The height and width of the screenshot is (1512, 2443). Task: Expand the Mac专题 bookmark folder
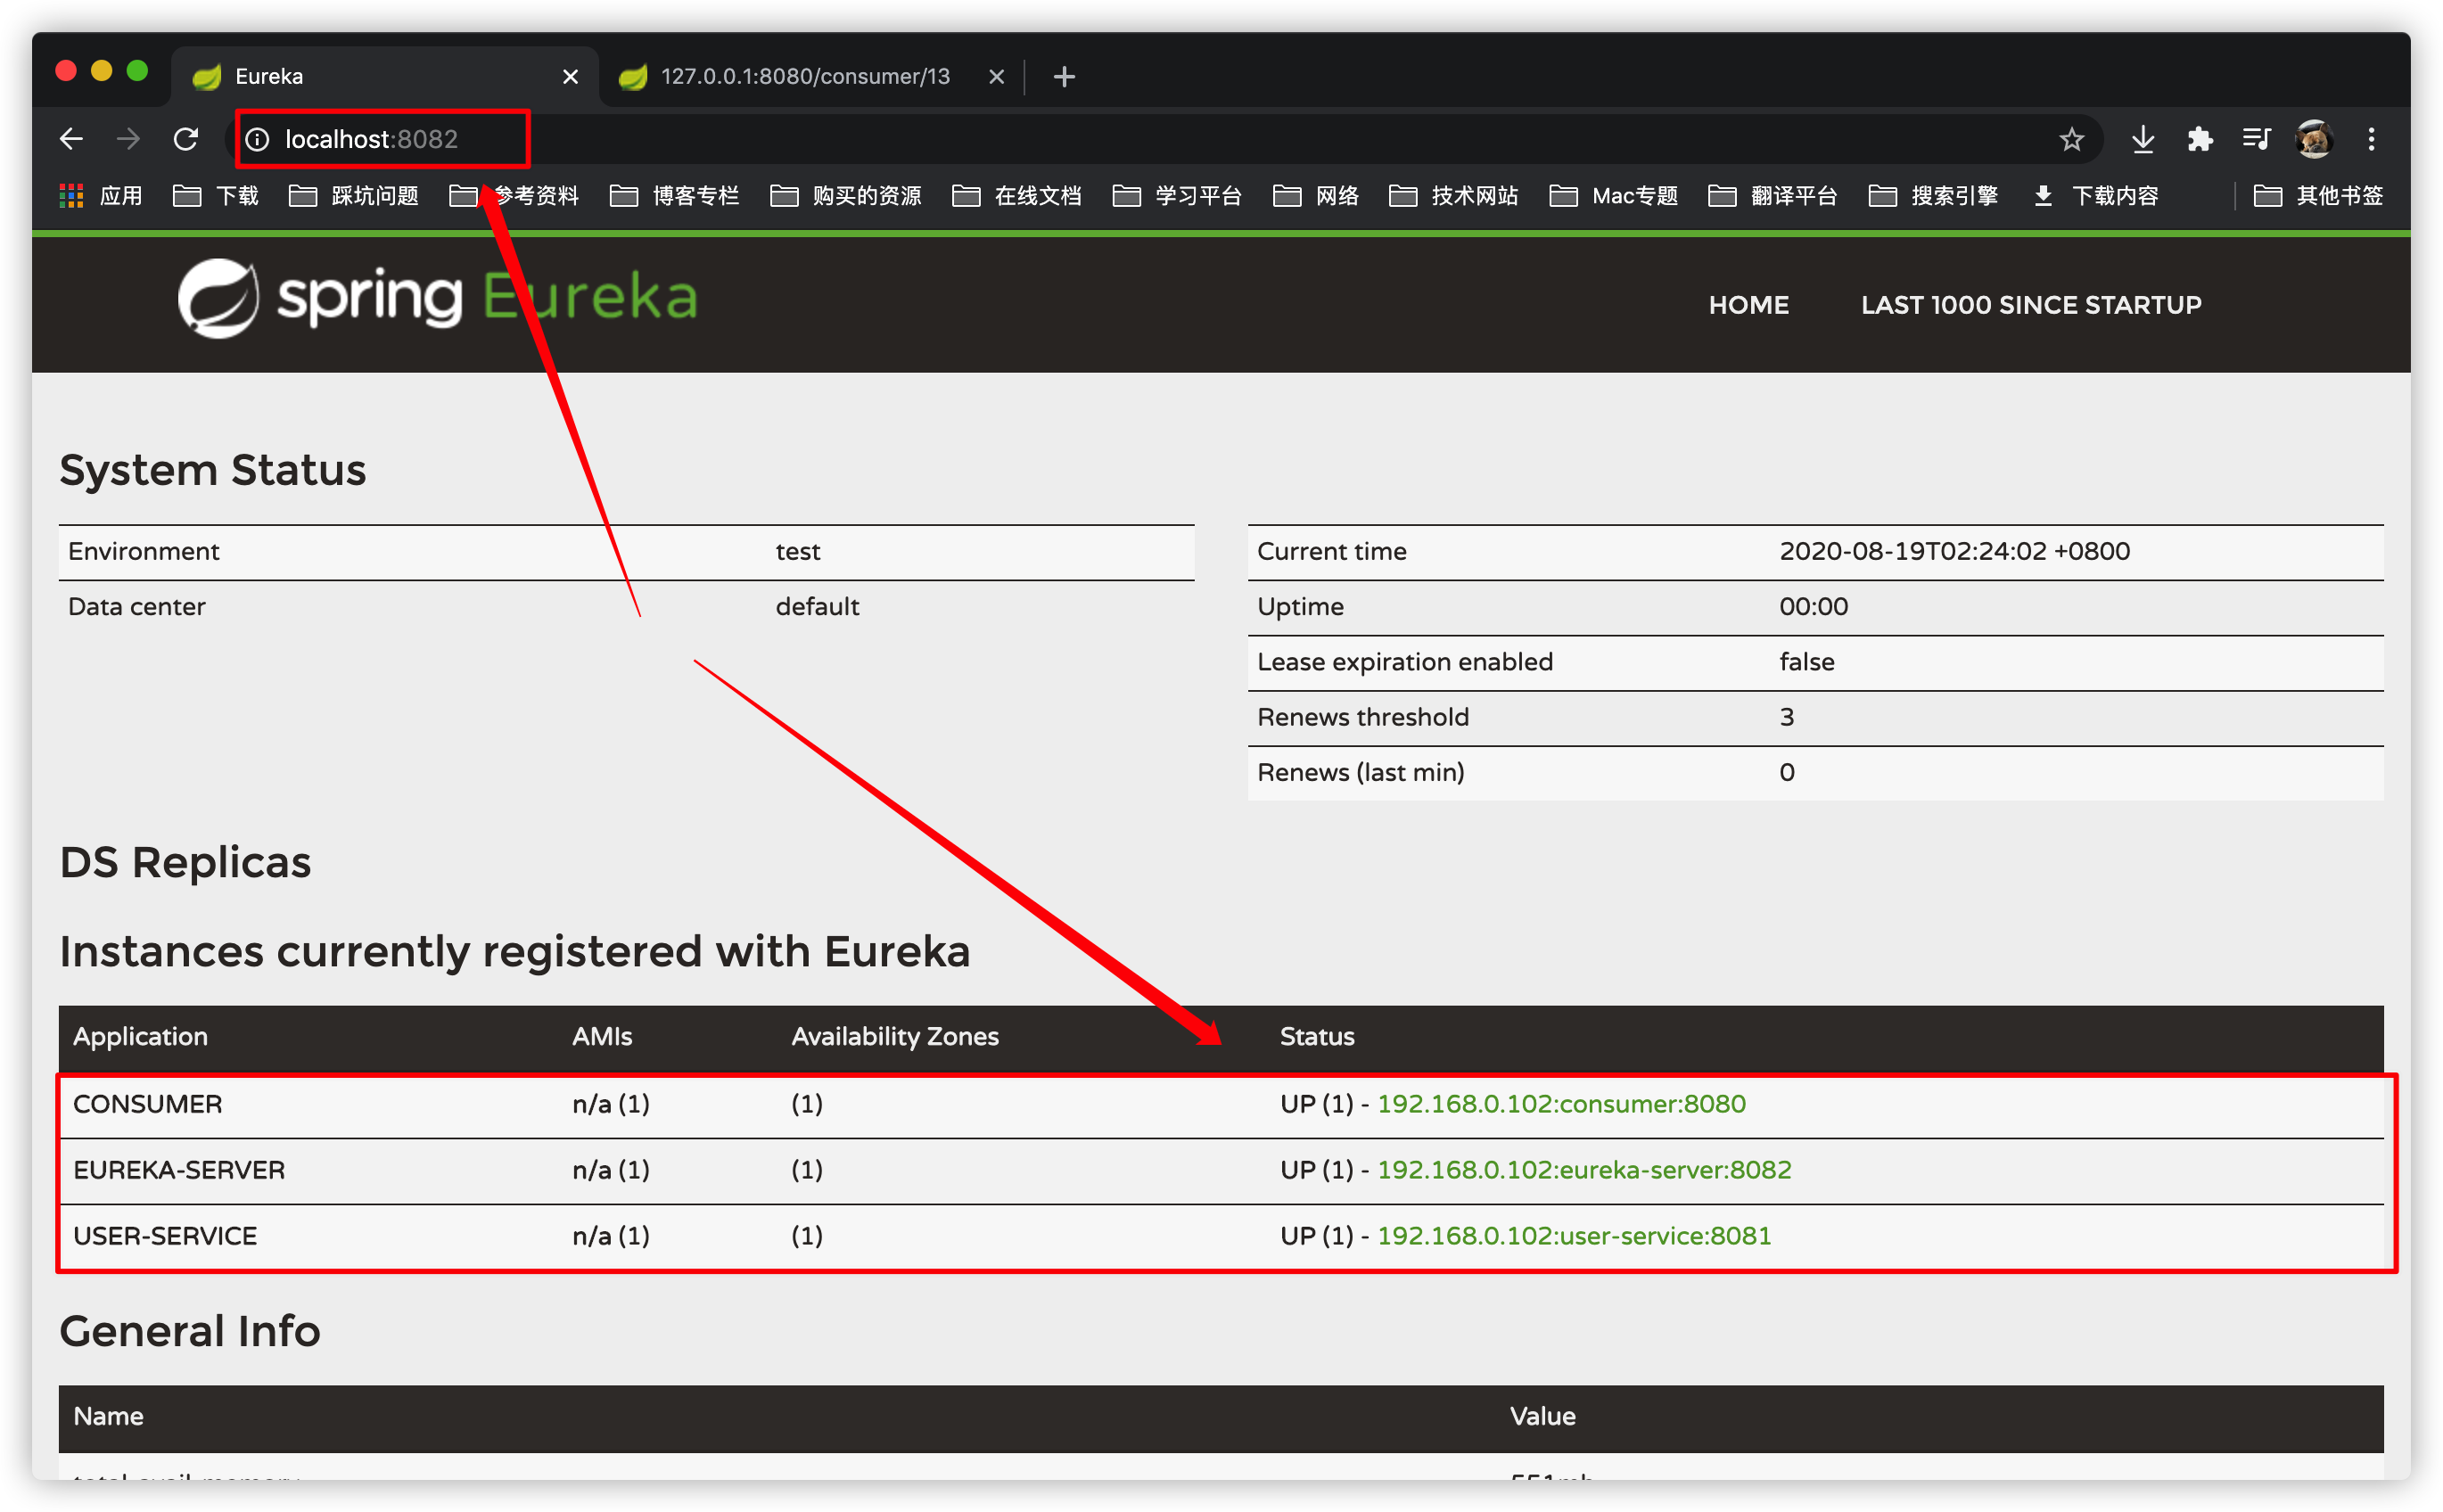(1613, 196)
